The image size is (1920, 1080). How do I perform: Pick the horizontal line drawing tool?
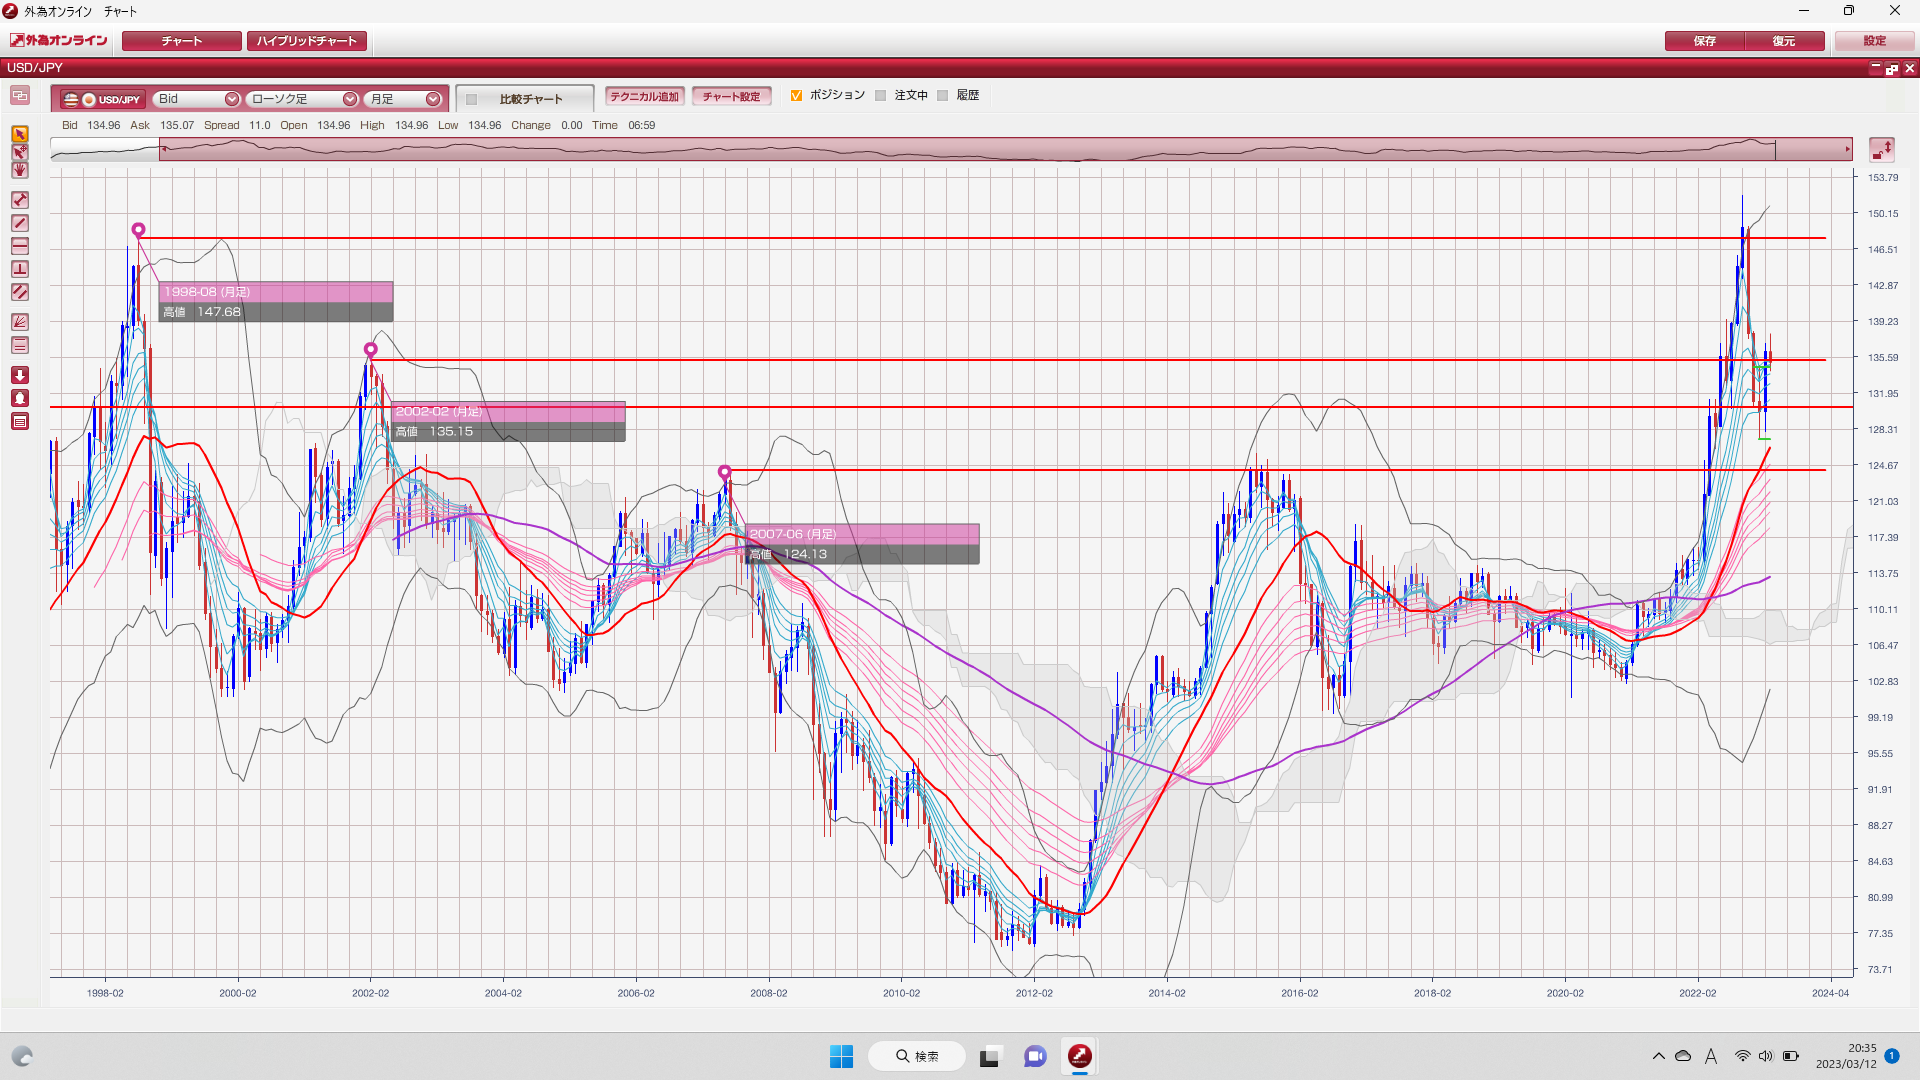tap(20, 246)
